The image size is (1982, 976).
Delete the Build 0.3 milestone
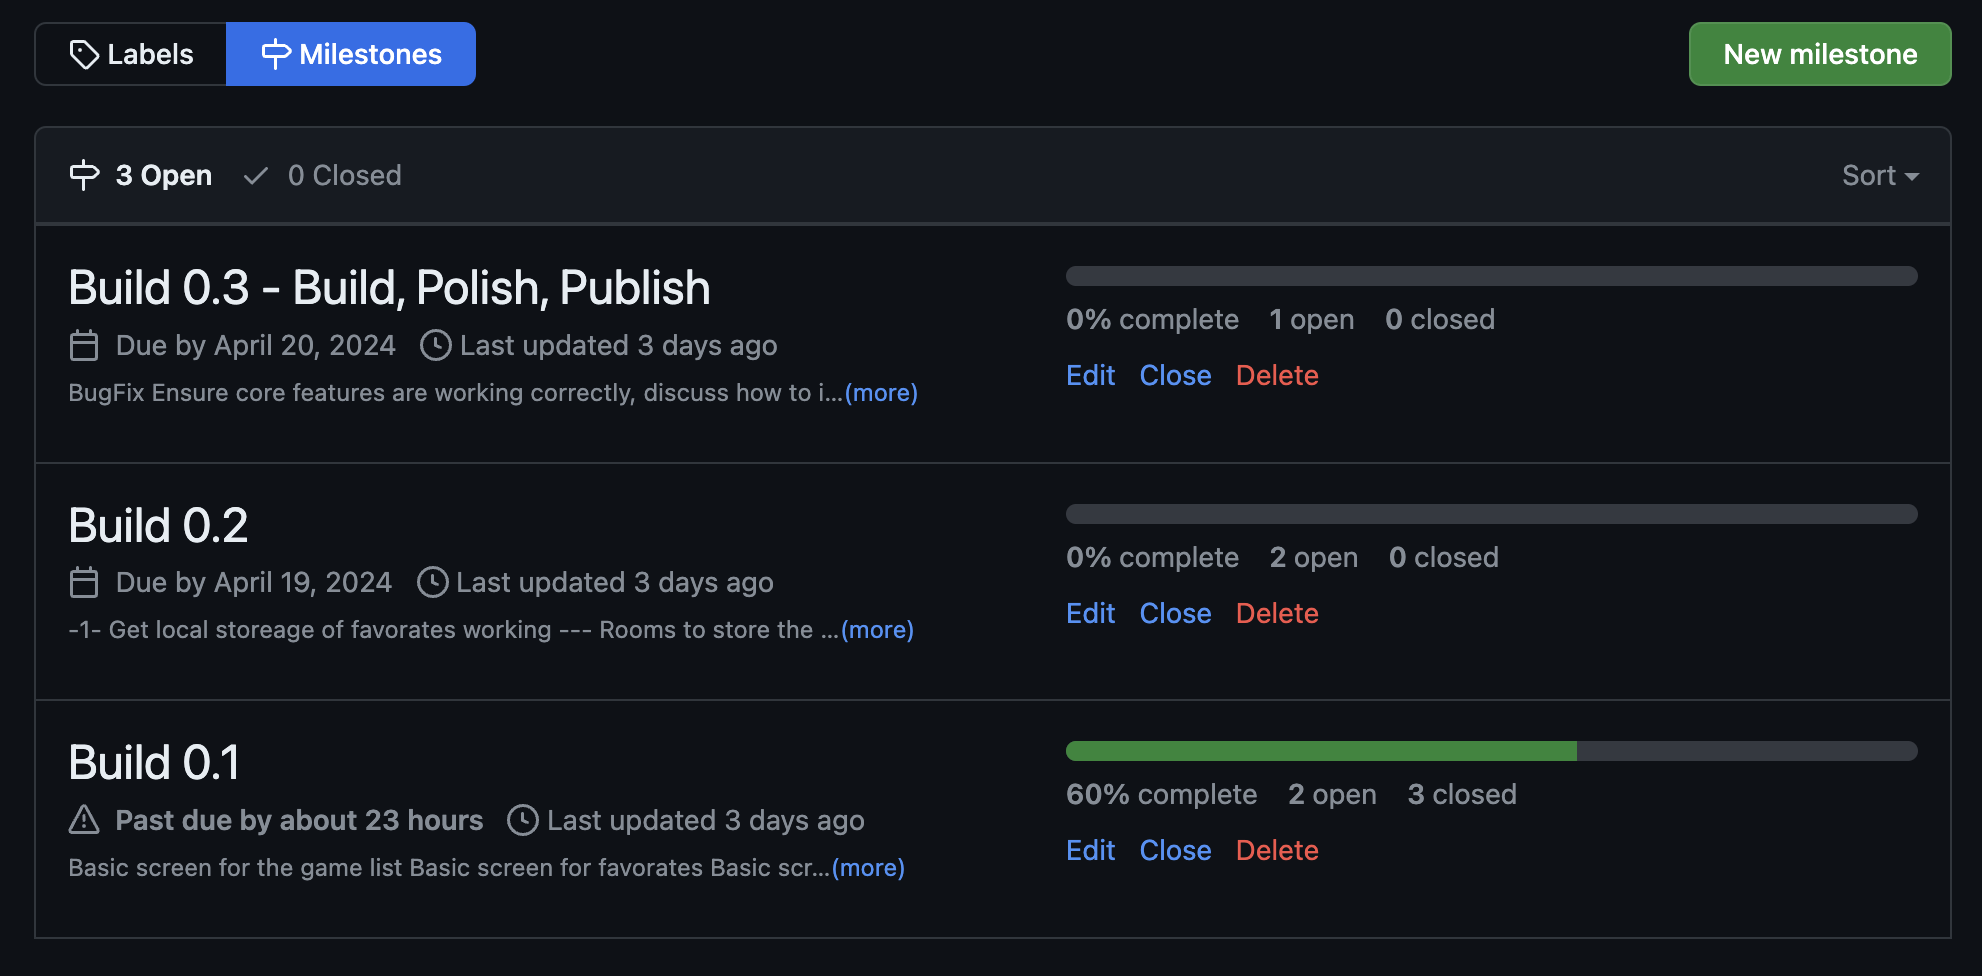click(x=1277, y=375)
